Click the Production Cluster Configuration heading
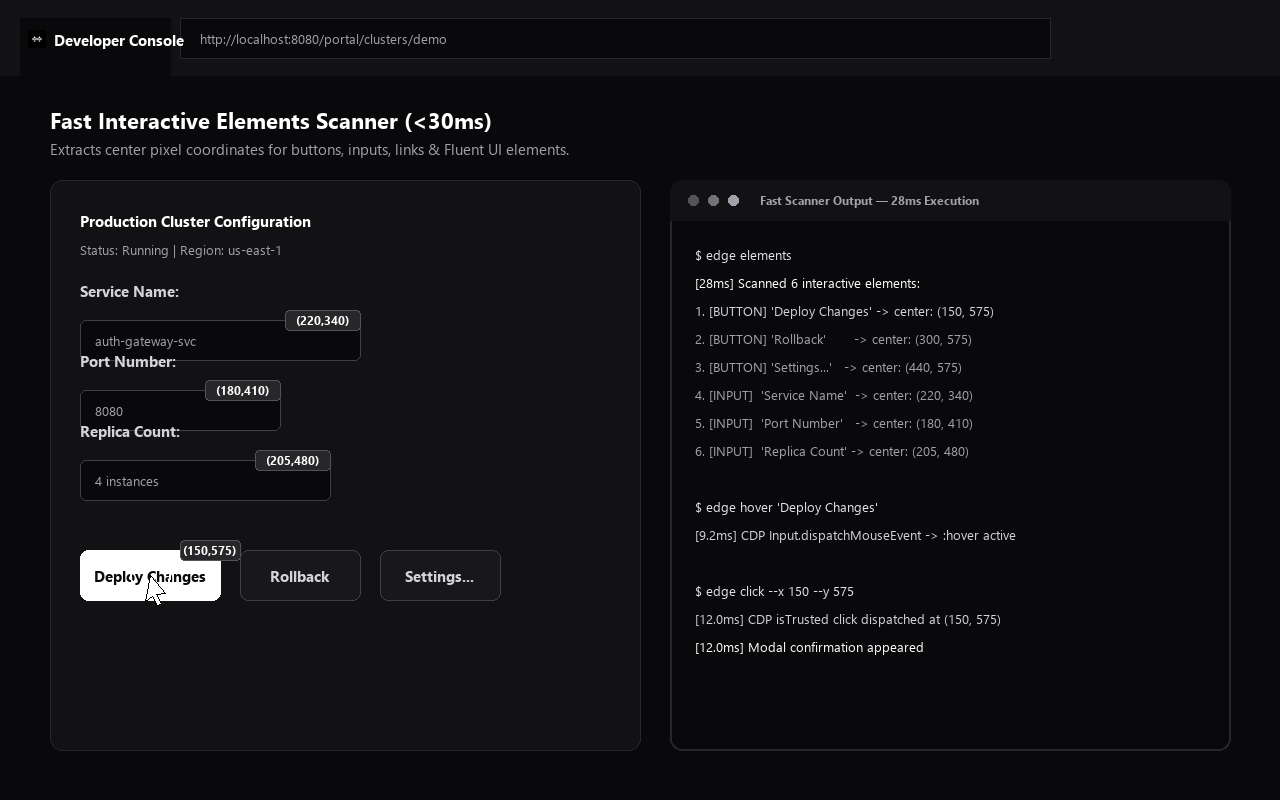Viewport: 1280px width, 800px height. pyautogui.click(x=195, y=222)
